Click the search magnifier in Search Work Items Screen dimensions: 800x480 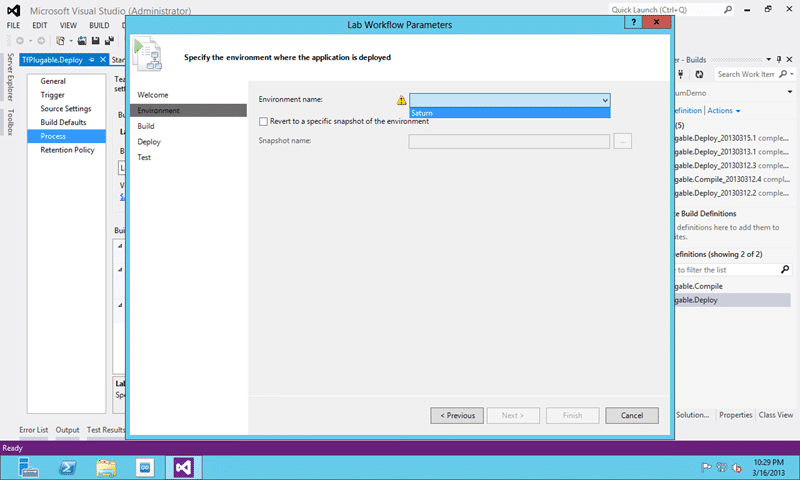point(783,74)
